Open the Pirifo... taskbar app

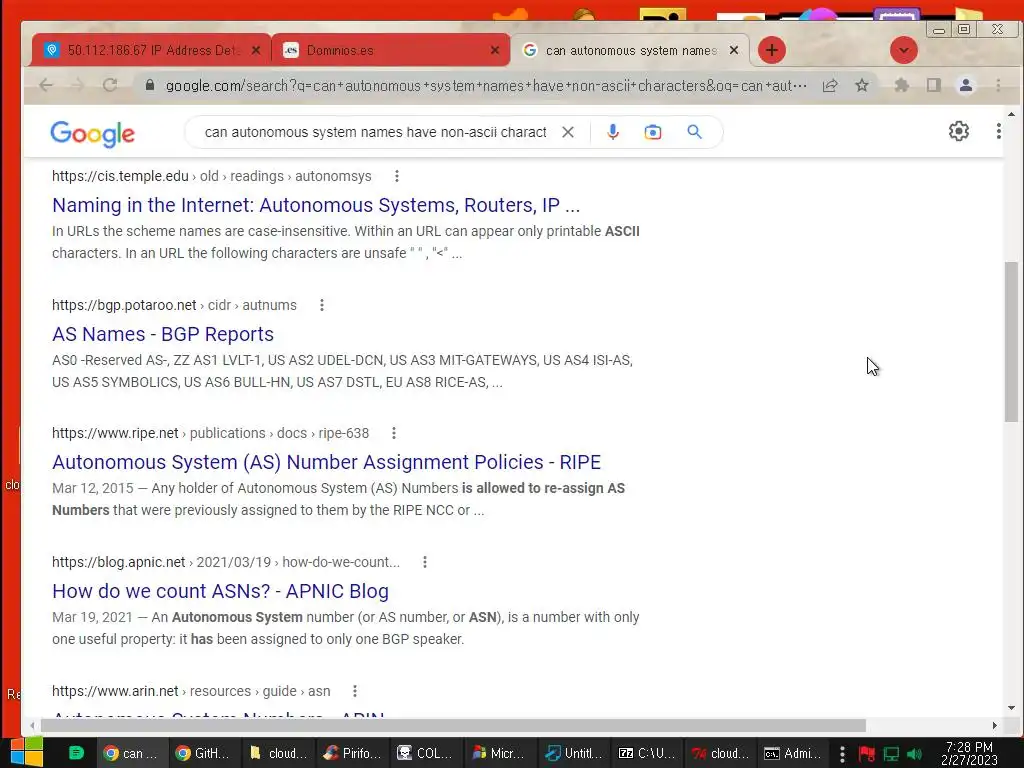(352, 754)
